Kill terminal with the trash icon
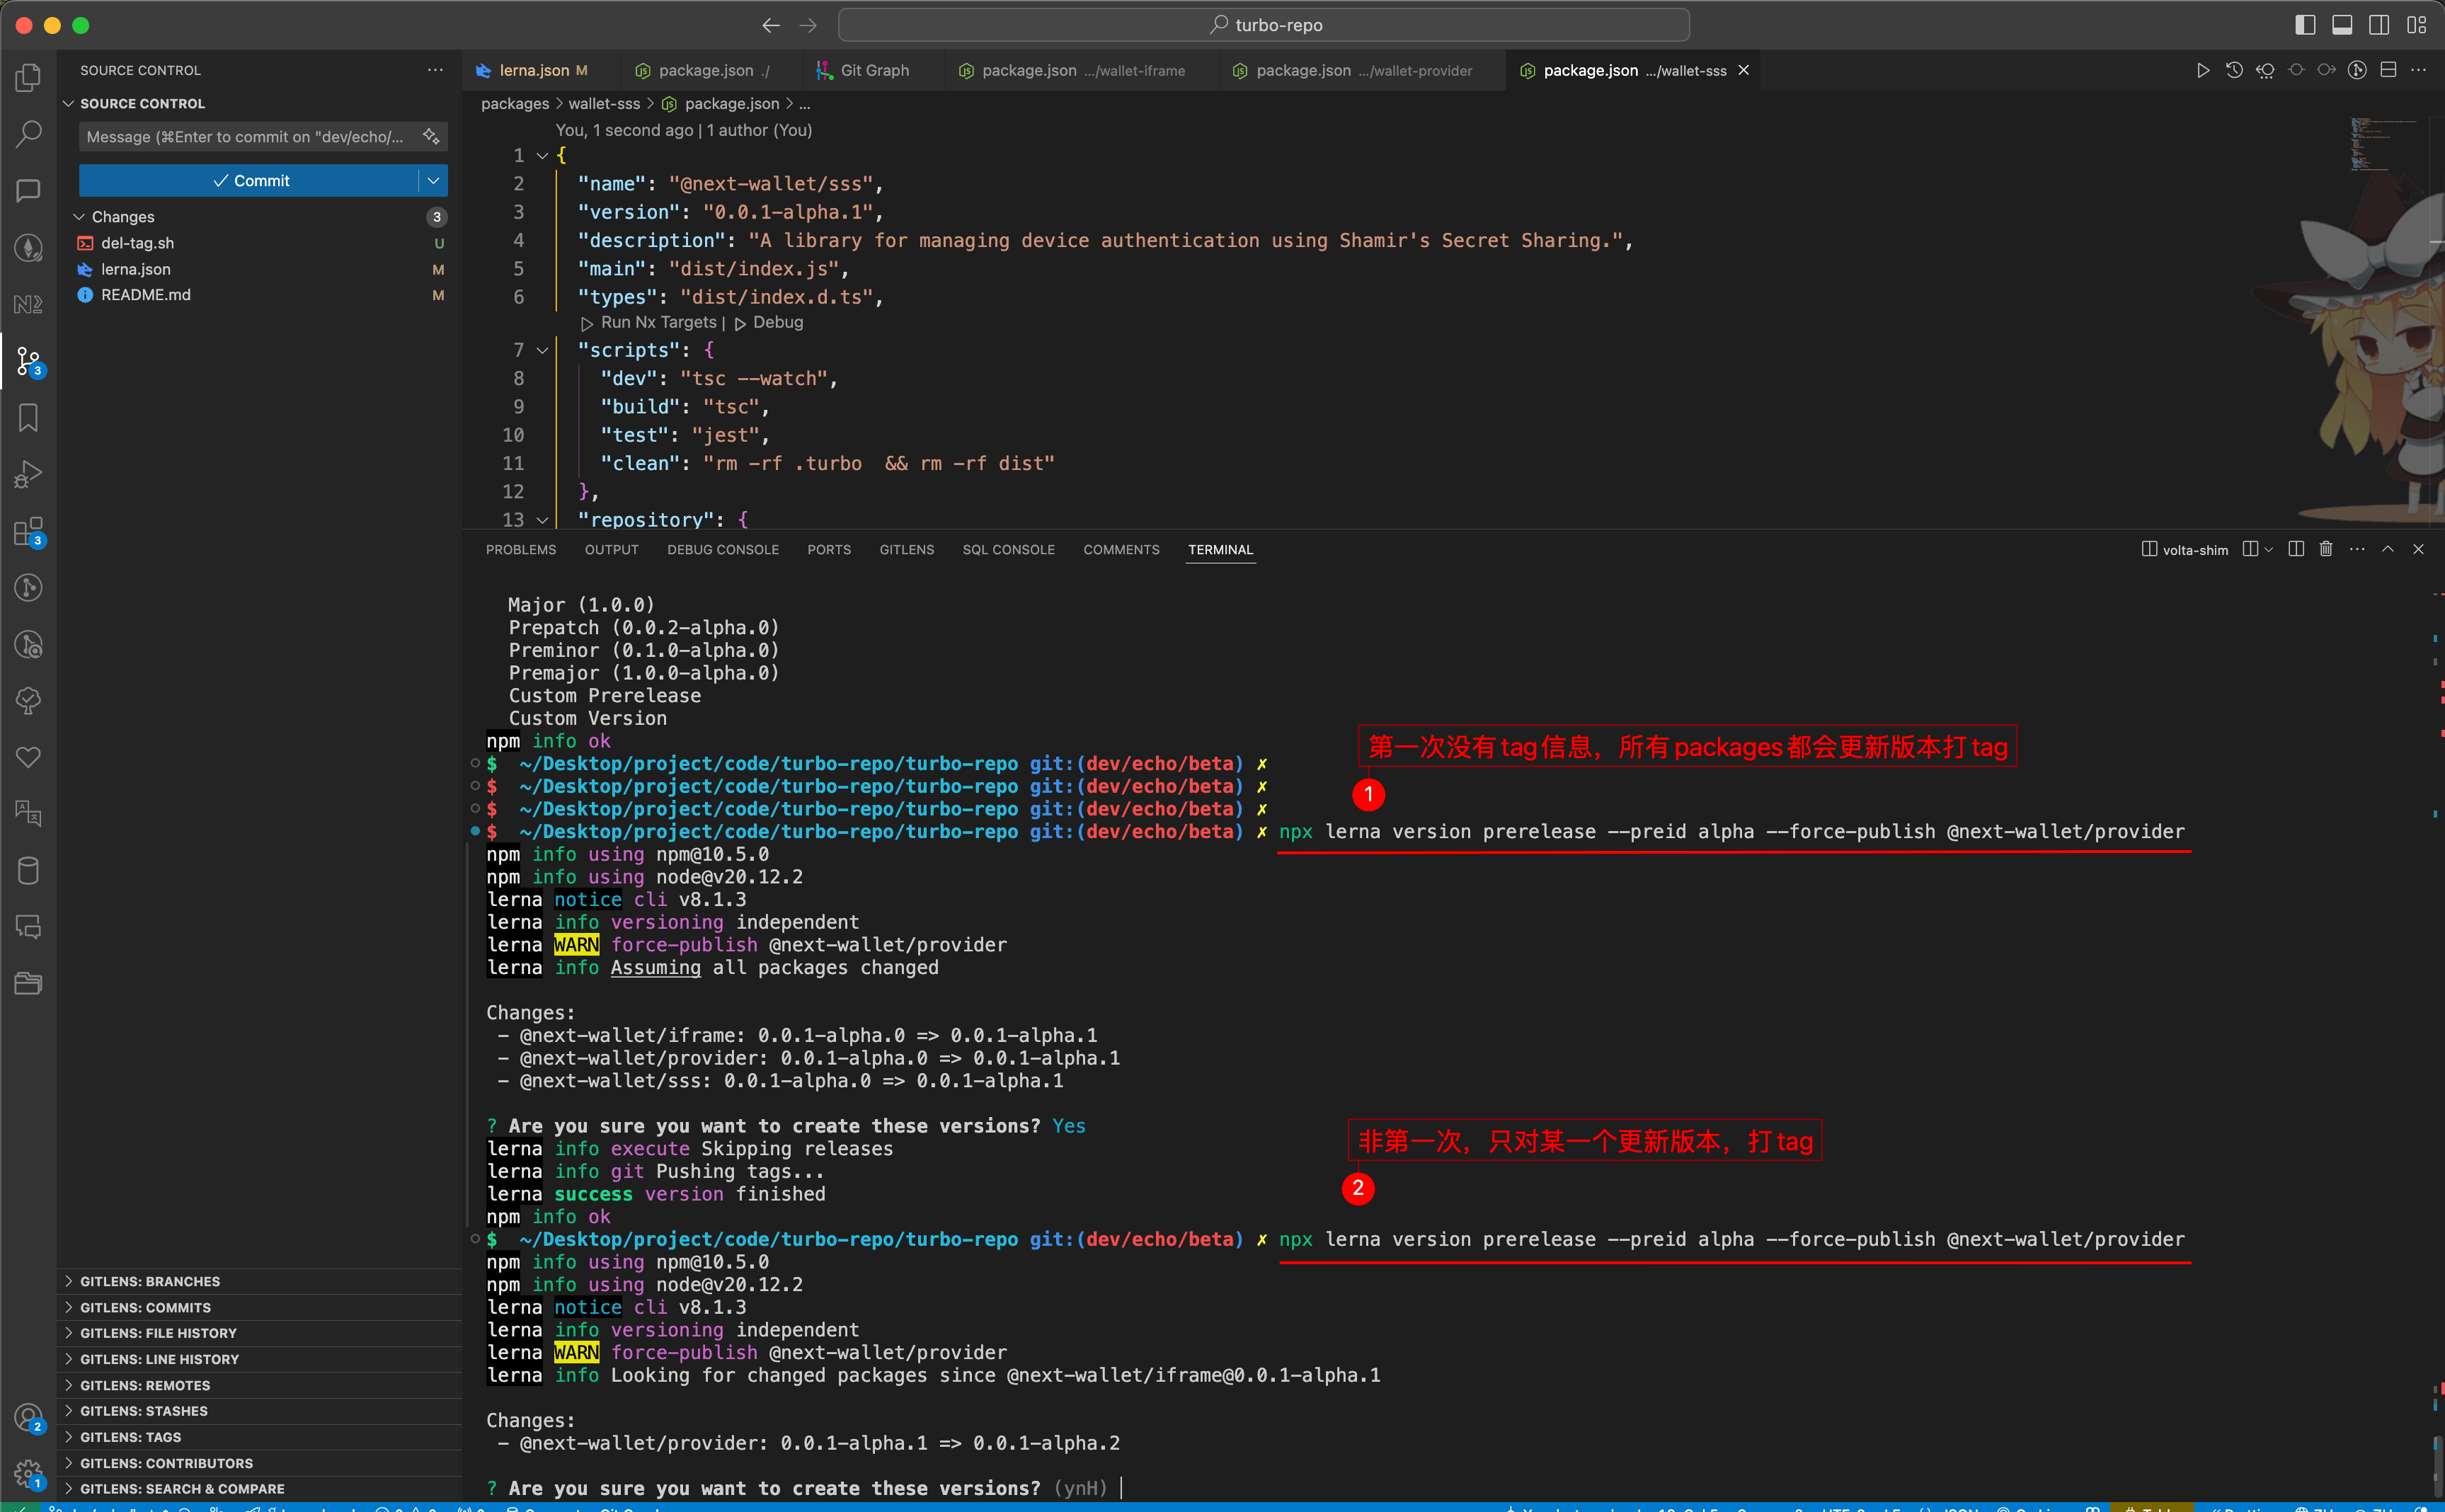This screenshot has width=2445, height=1512. coord(2326,549)
